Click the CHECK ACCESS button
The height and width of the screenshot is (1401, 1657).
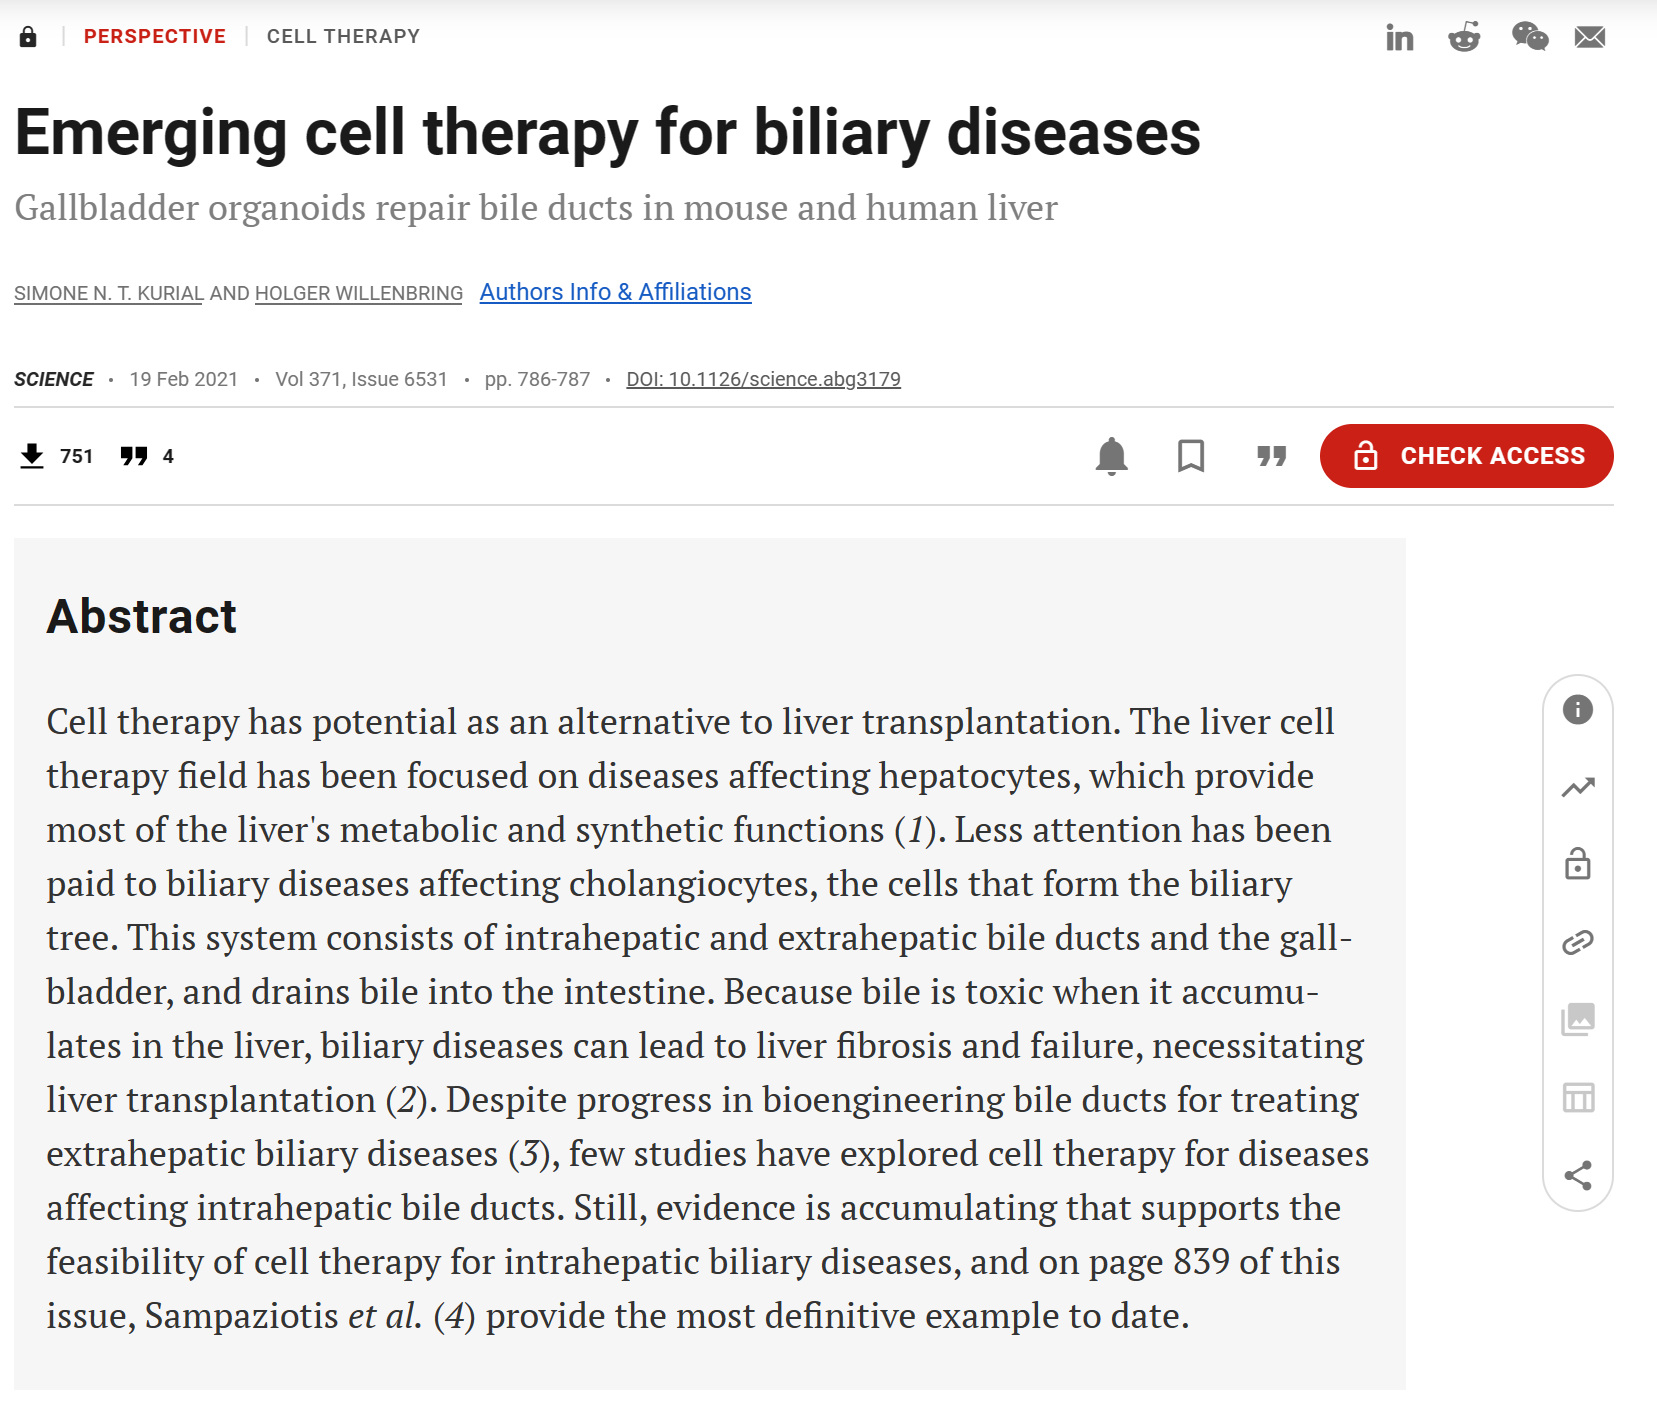[1466, 456]
